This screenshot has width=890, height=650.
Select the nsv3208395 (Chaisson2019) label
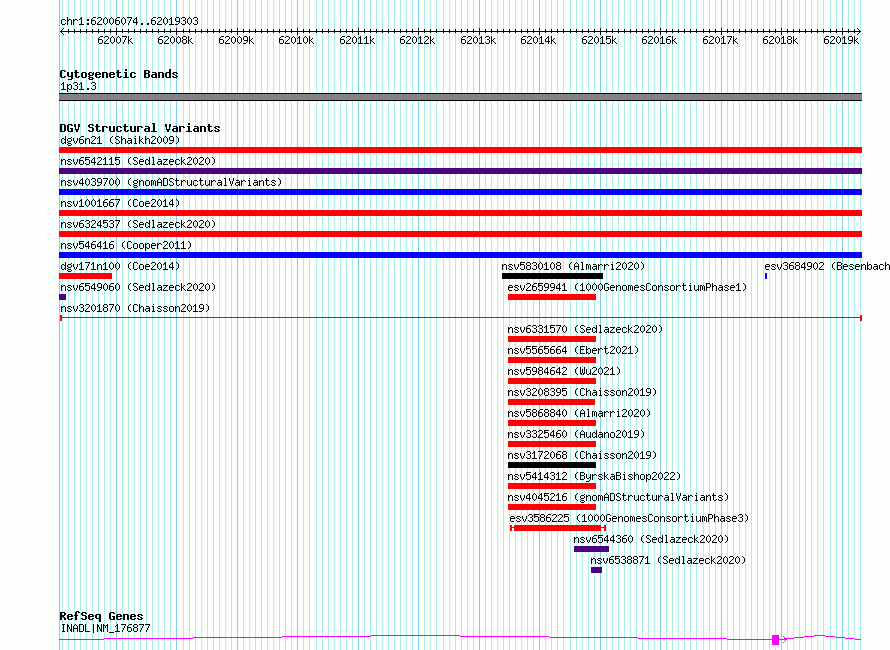582,392
